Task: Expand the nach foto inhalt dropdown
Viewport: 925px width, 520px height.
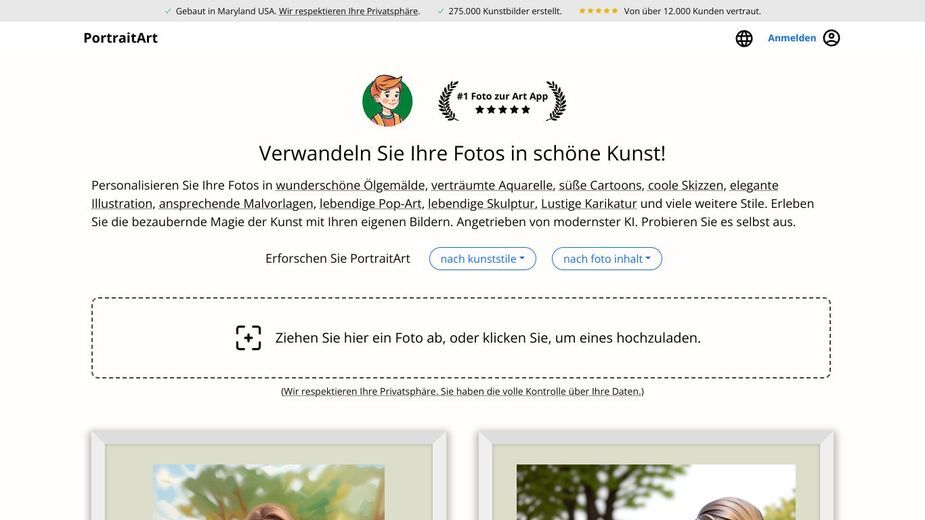Action: click(606, 259)
